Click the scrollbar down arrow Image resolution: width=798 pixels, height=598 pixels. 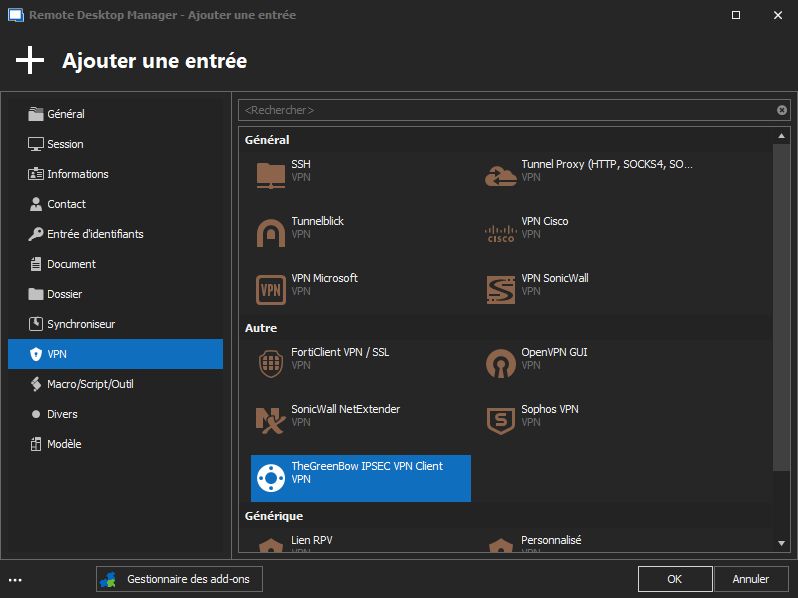(782, 543)
